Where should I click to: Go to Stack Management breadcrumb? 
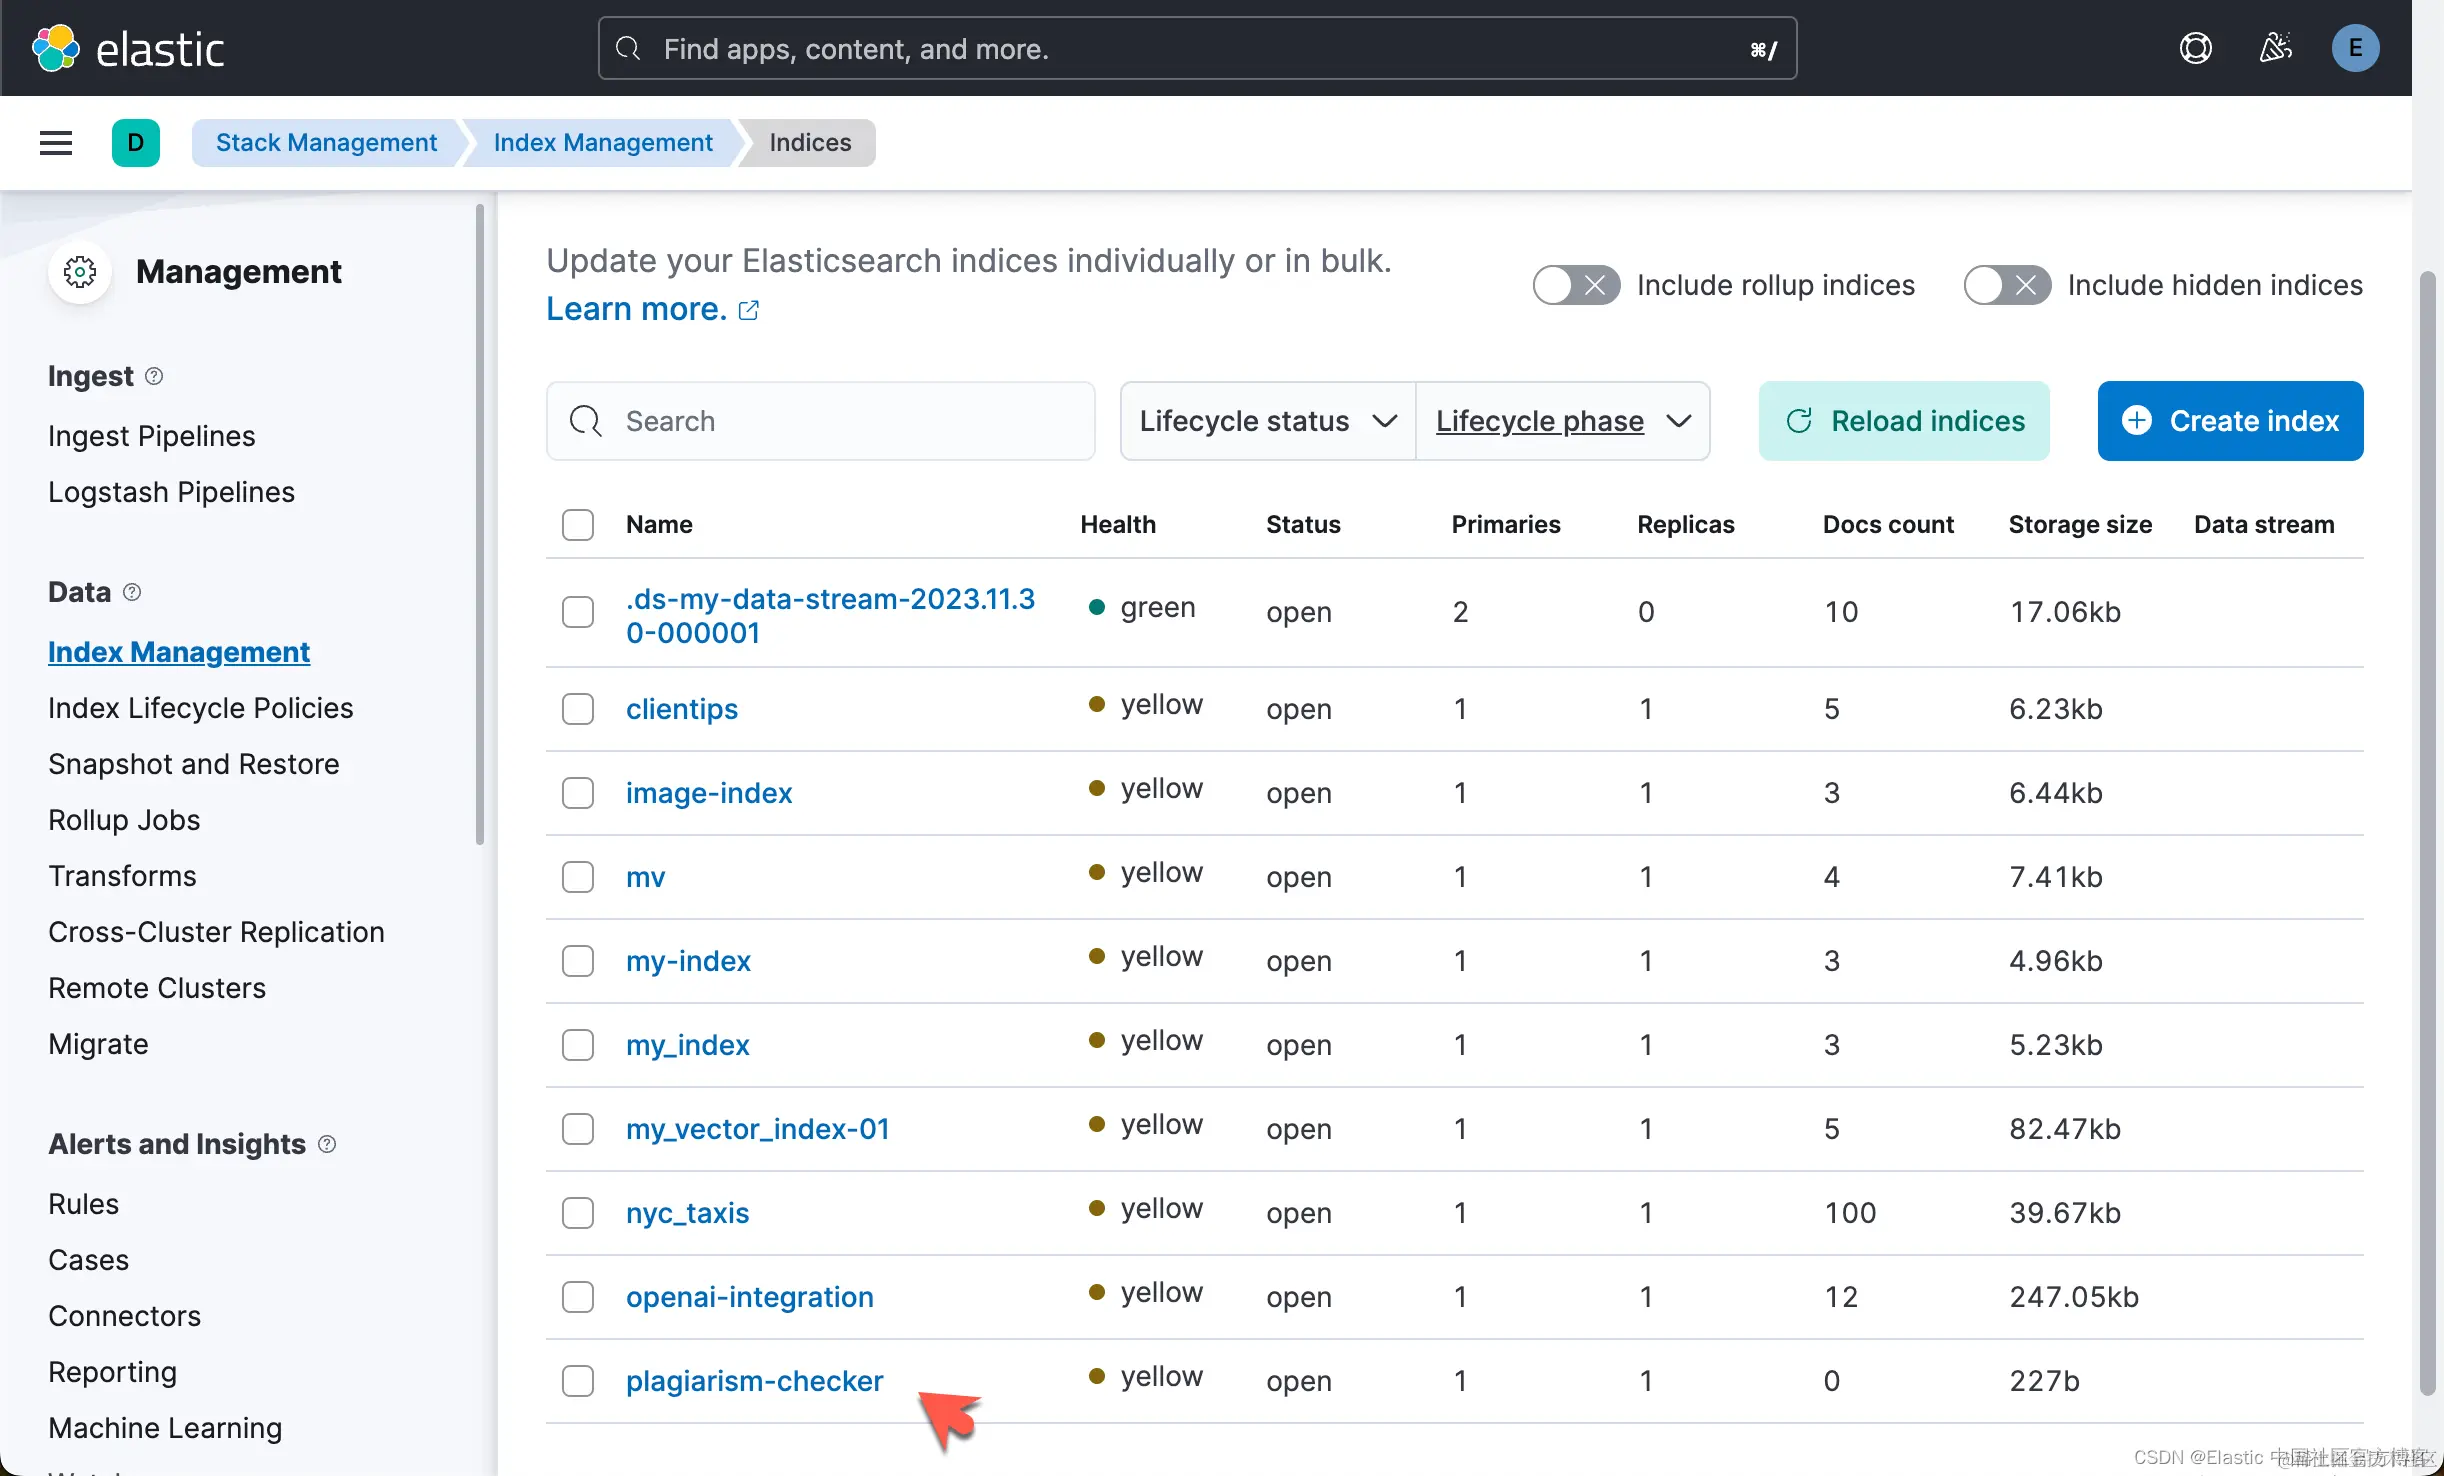326,143
